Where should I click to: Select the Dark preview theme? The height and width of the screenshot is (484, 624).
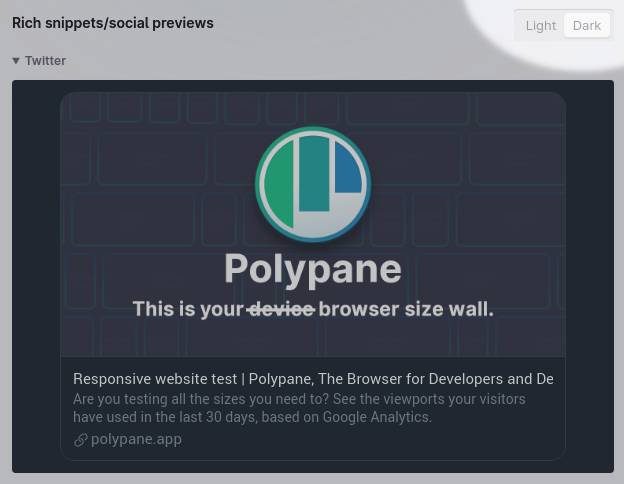pos(587,25)
